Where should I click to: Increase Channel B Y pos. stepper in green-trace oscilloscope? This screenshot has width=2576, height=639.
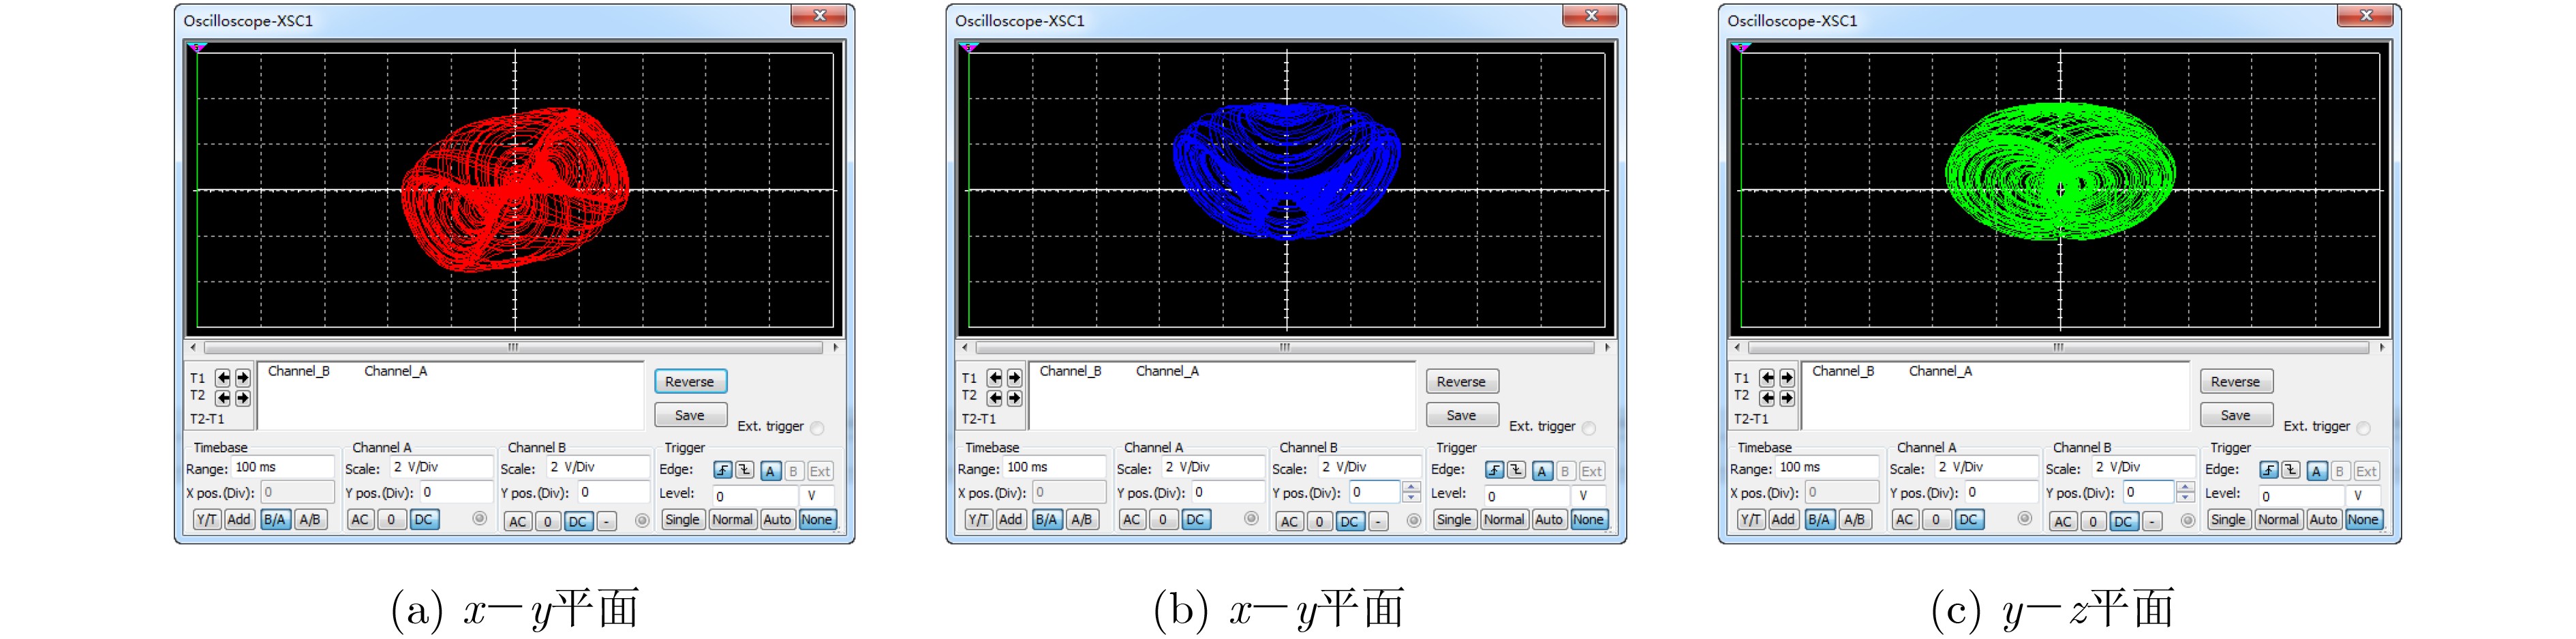tap(2186, 487)
